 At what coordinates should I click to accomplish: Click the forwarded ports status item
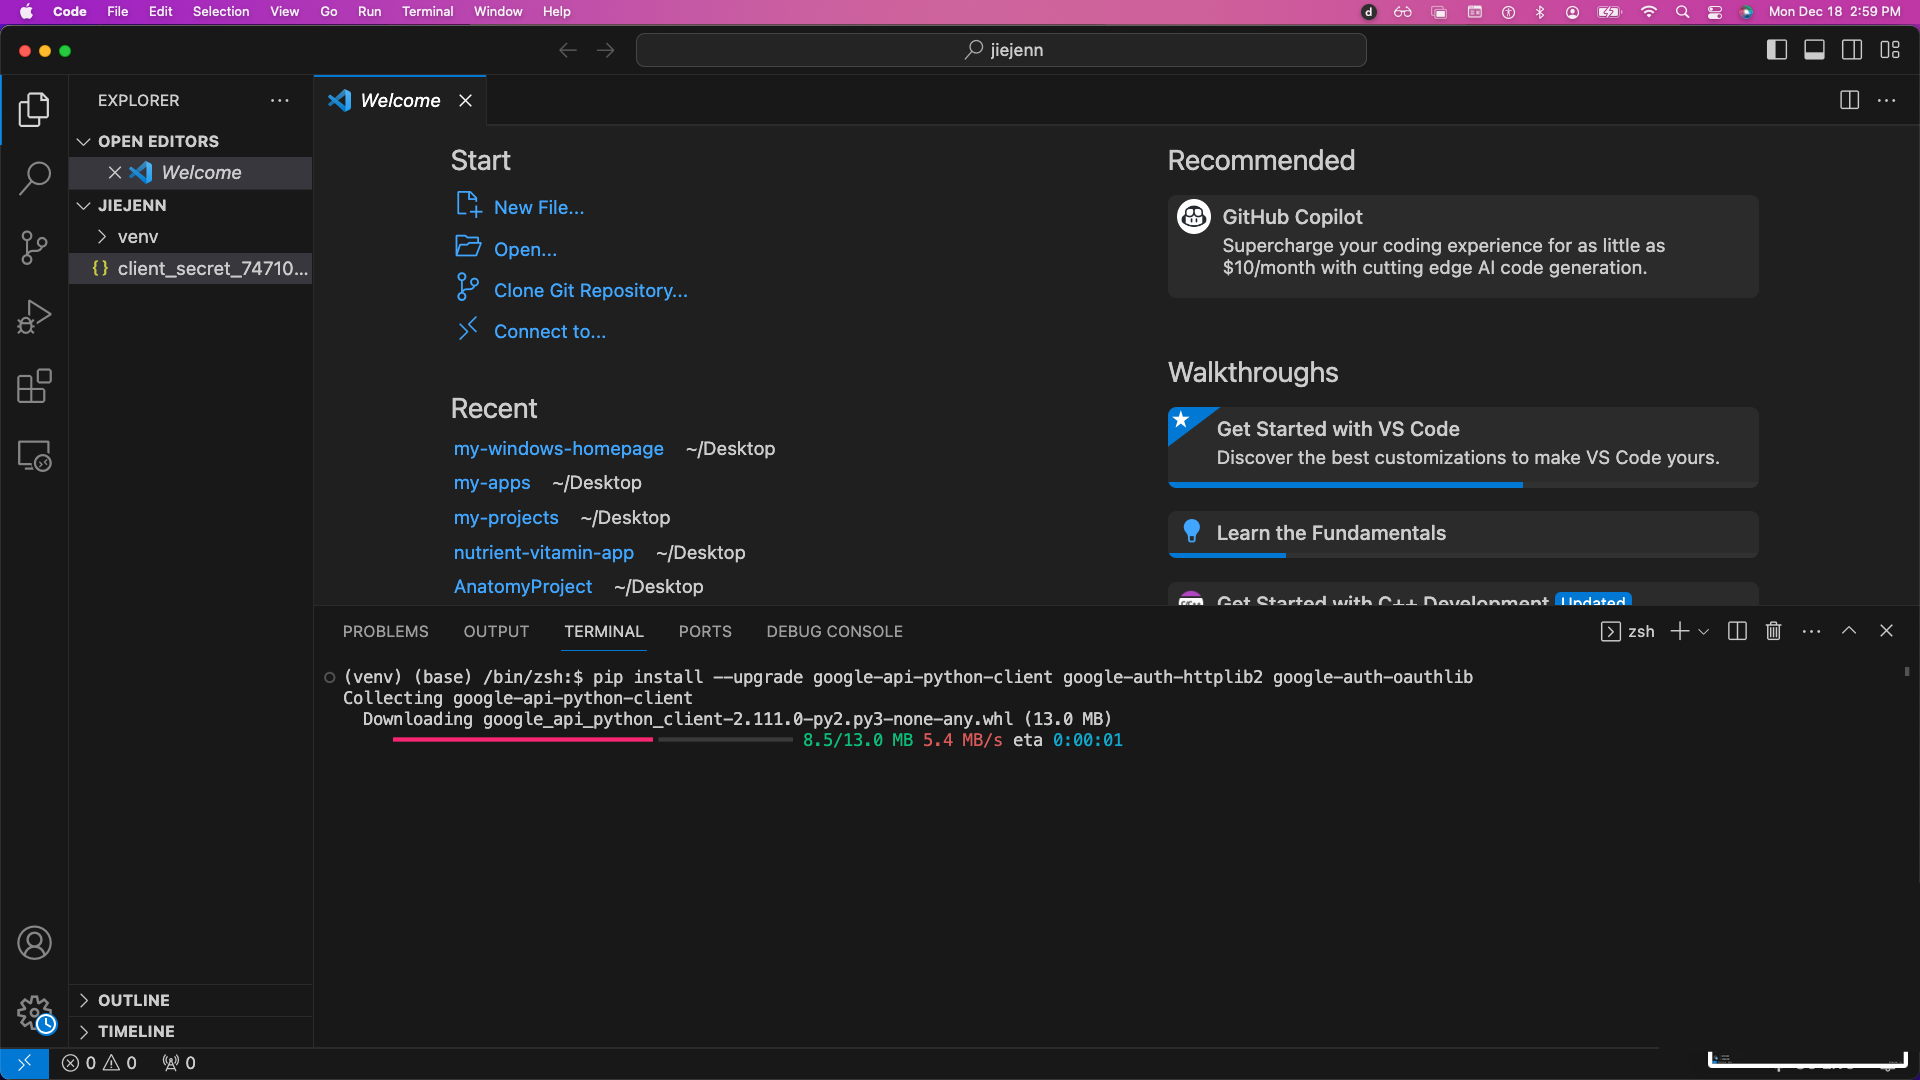point(179,1063)
